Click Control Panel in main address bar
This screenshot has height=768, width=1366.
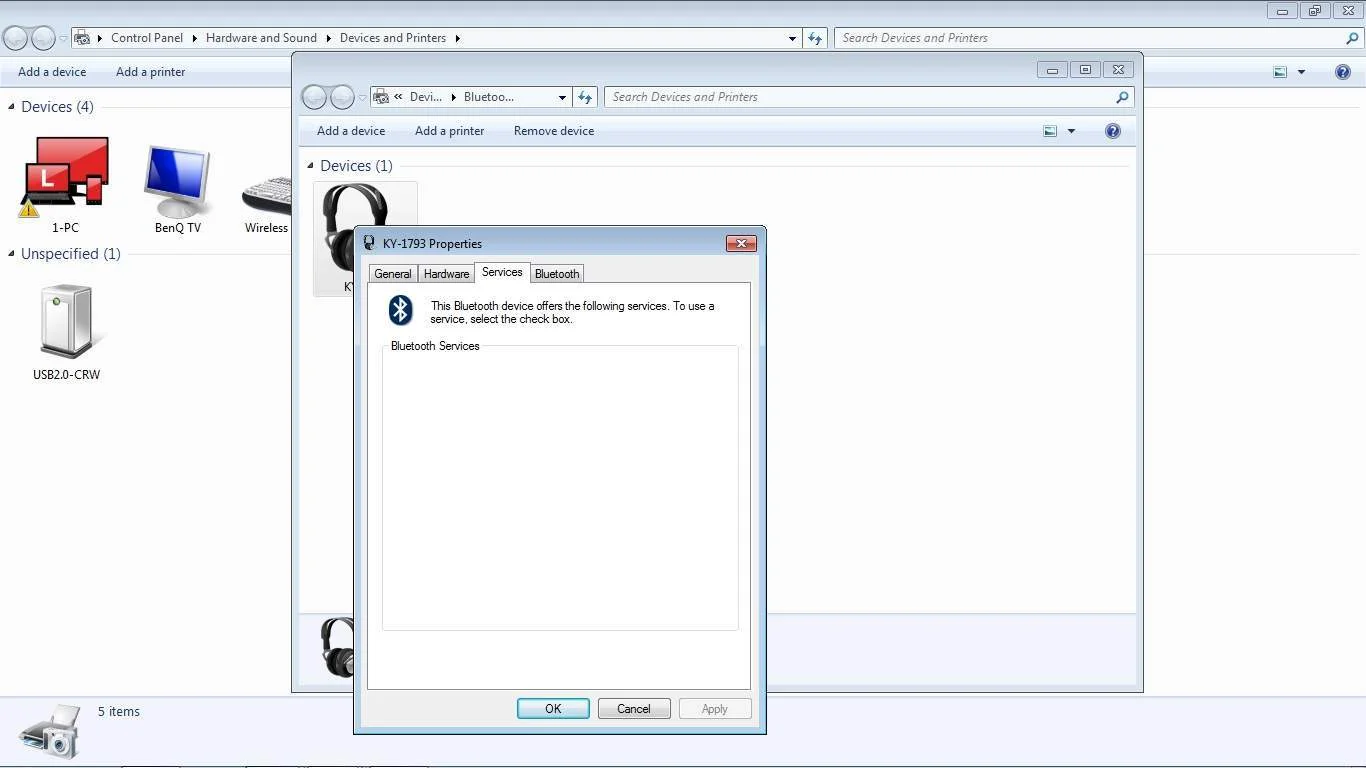coord(147,38)
